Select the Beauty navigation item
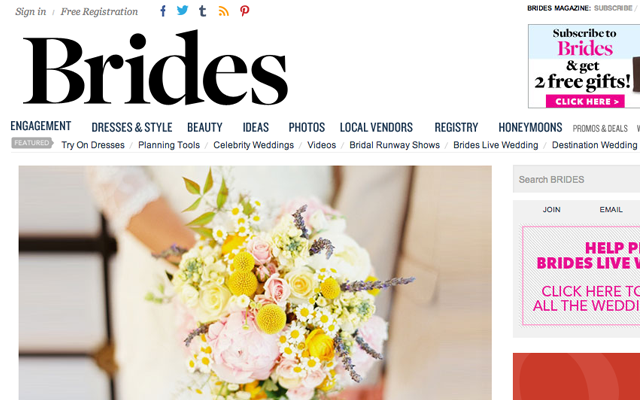640x400 pixels. pos(204,127)
